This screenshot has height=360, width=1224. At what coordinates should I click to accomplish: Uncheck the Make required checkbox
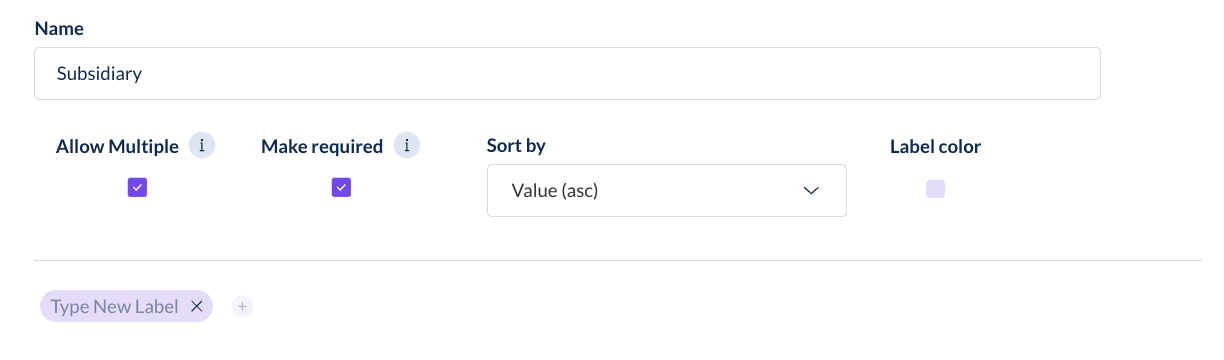pyautogui.click(x=341, y=187)
